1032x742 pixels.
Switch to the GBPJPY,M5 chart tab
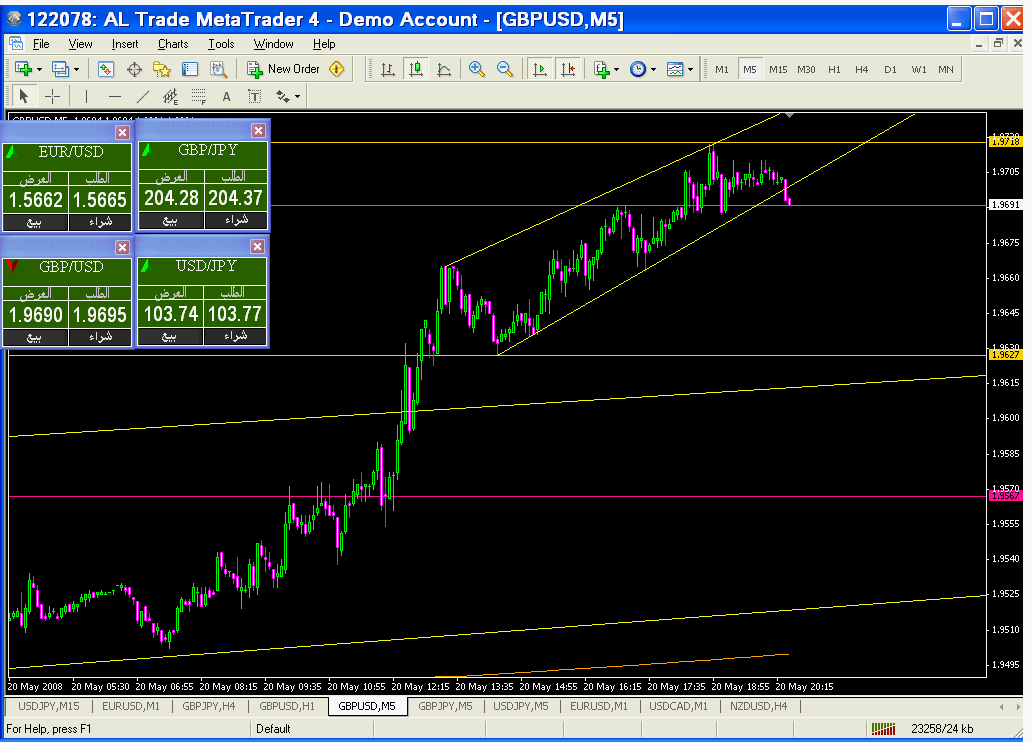(x=445, y=705)
